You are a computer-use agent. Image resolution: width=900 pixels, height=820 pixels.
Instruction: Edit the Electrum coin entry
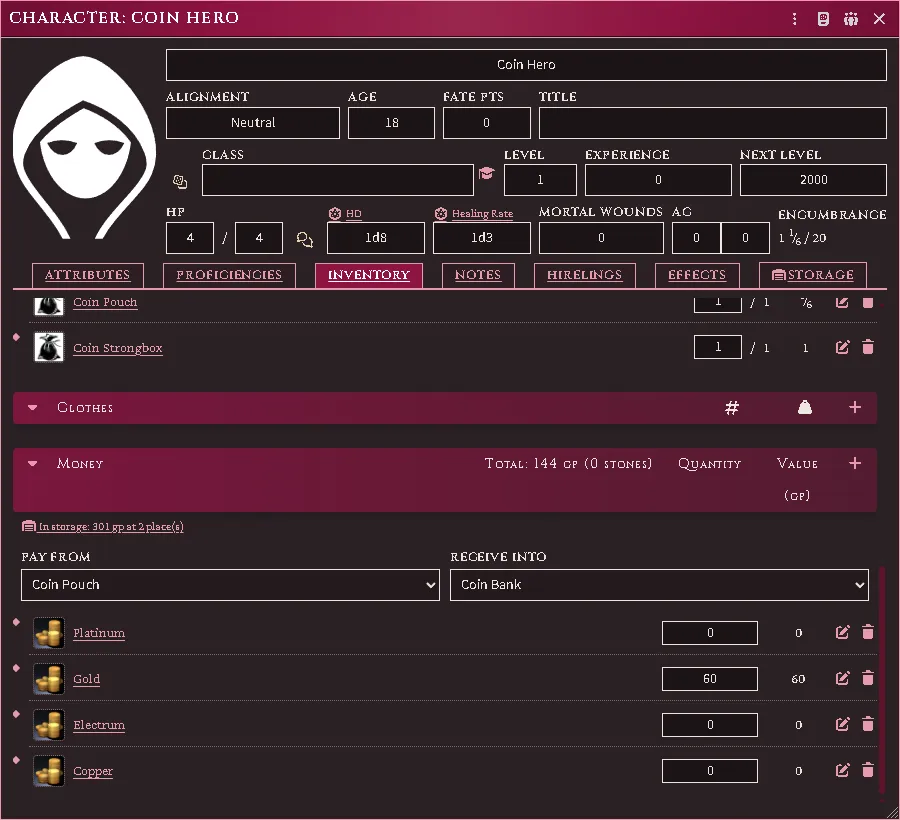(842, 724)
